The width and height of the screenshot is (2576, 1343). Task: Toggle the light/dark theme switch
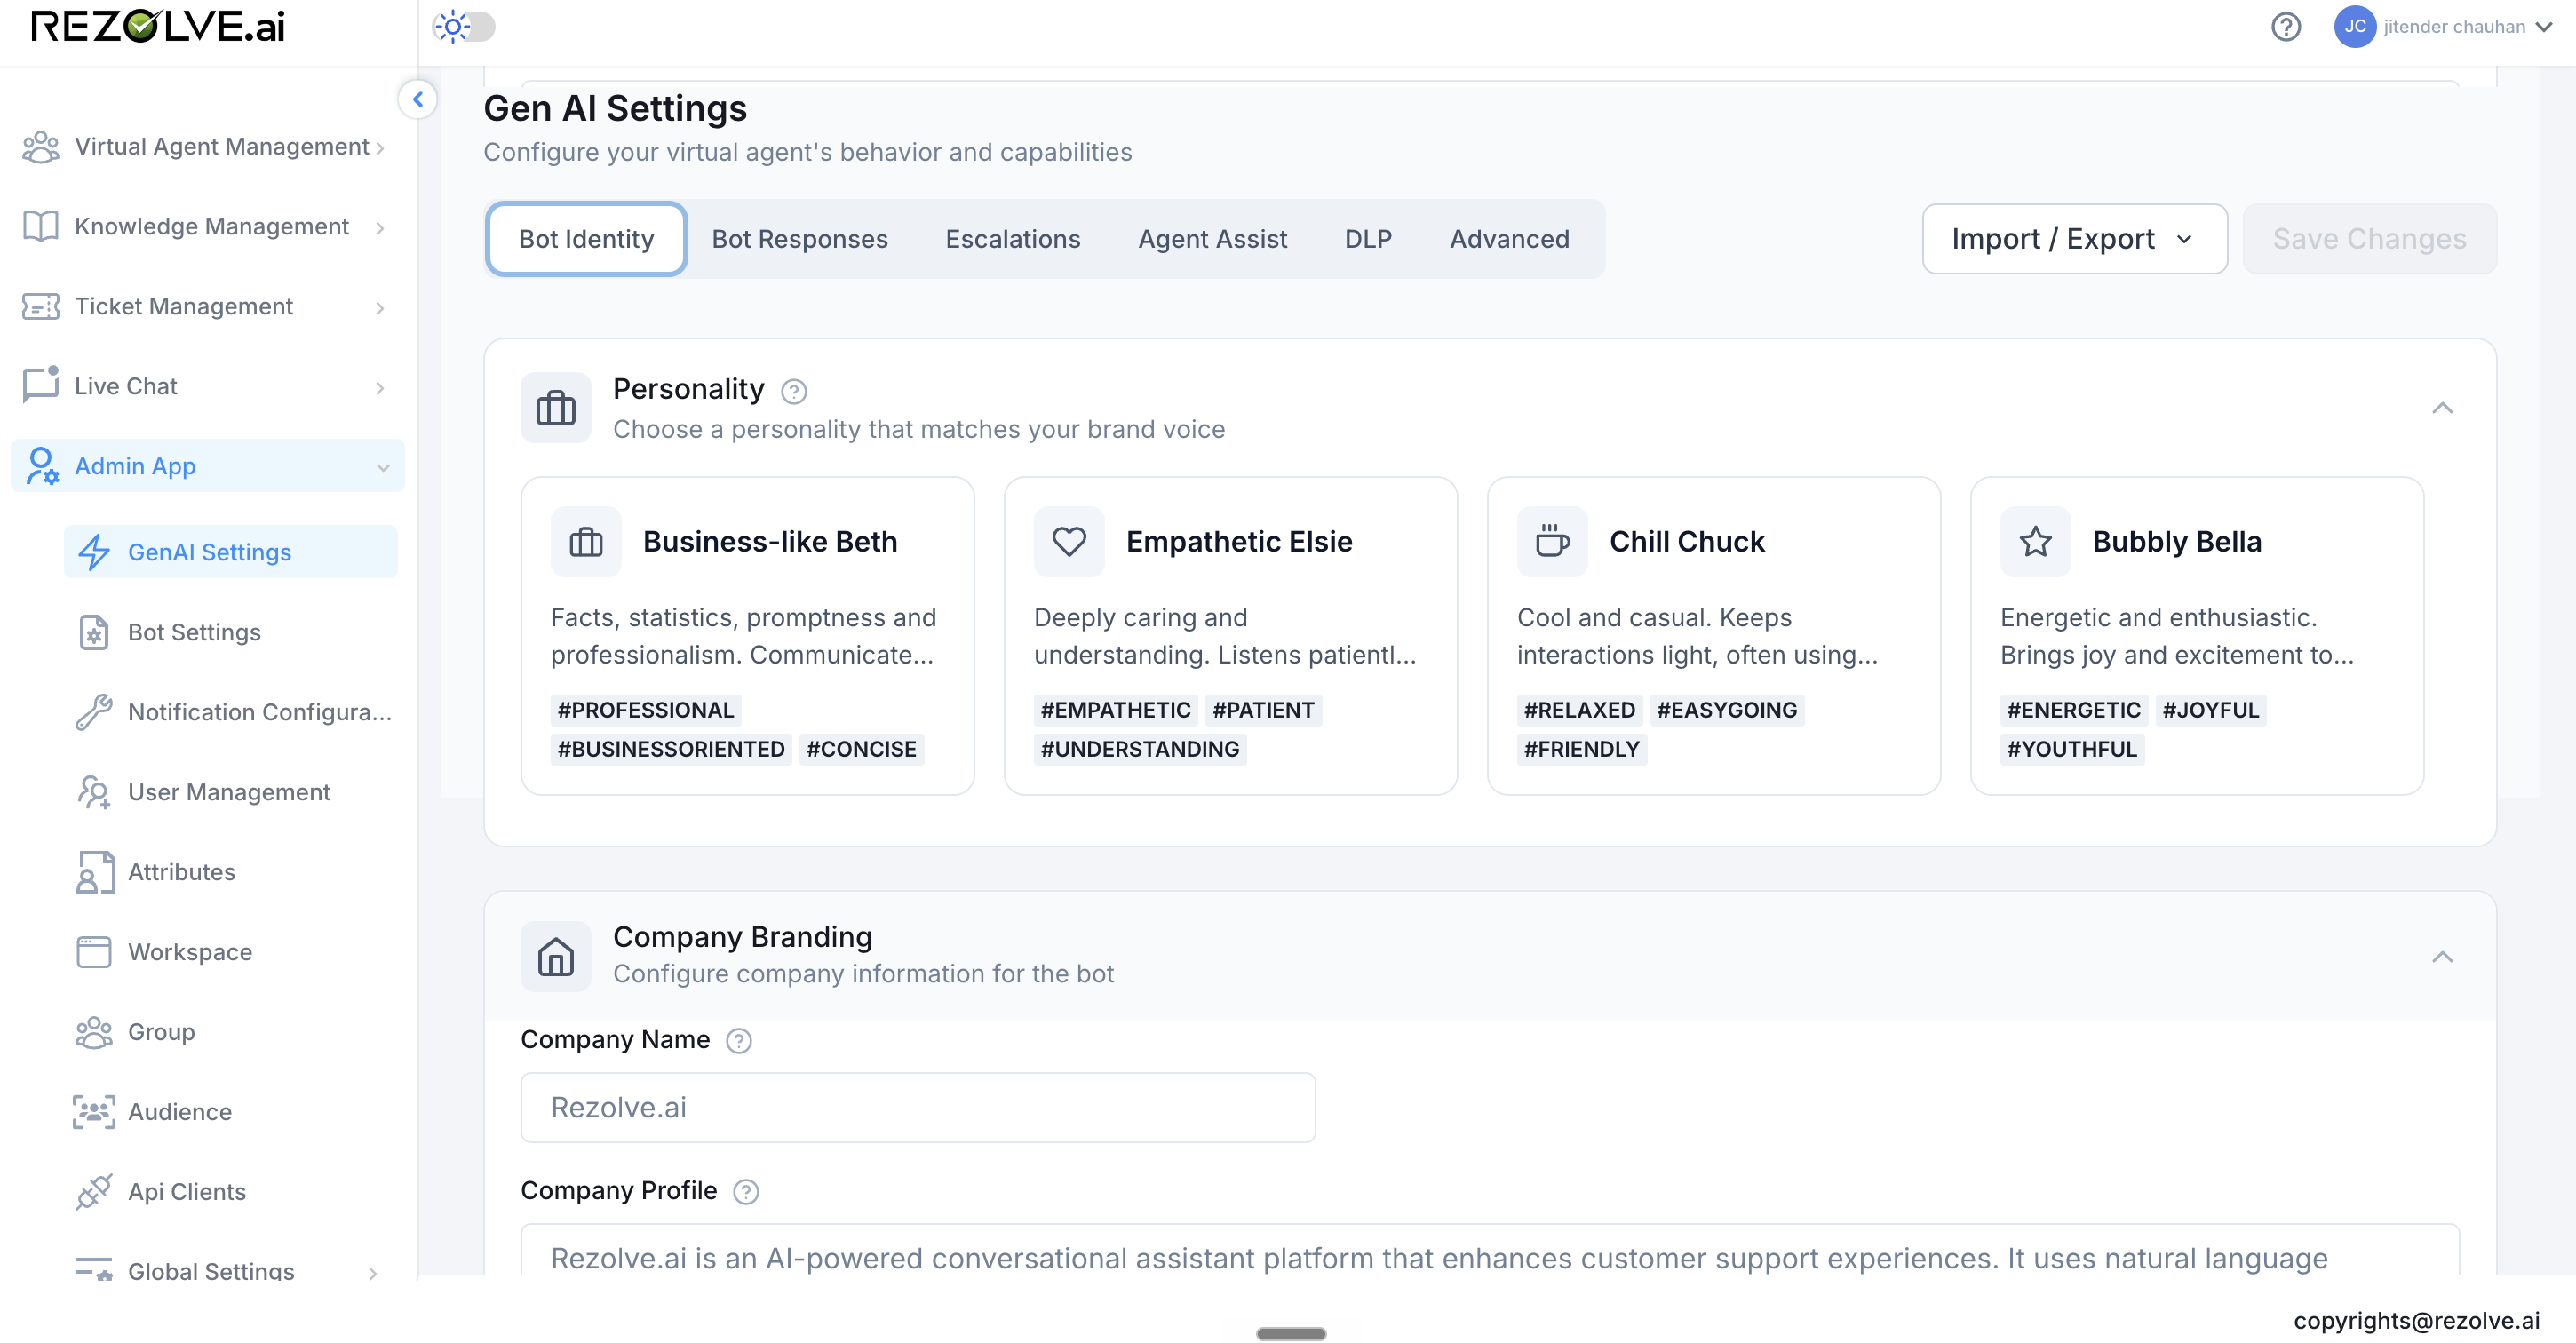pyautogui.click(x=464, y=27)
